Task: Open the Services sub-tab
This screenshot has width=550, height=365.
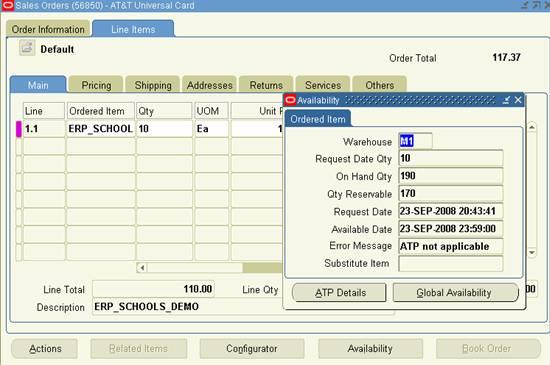Action: click(323, 85)
